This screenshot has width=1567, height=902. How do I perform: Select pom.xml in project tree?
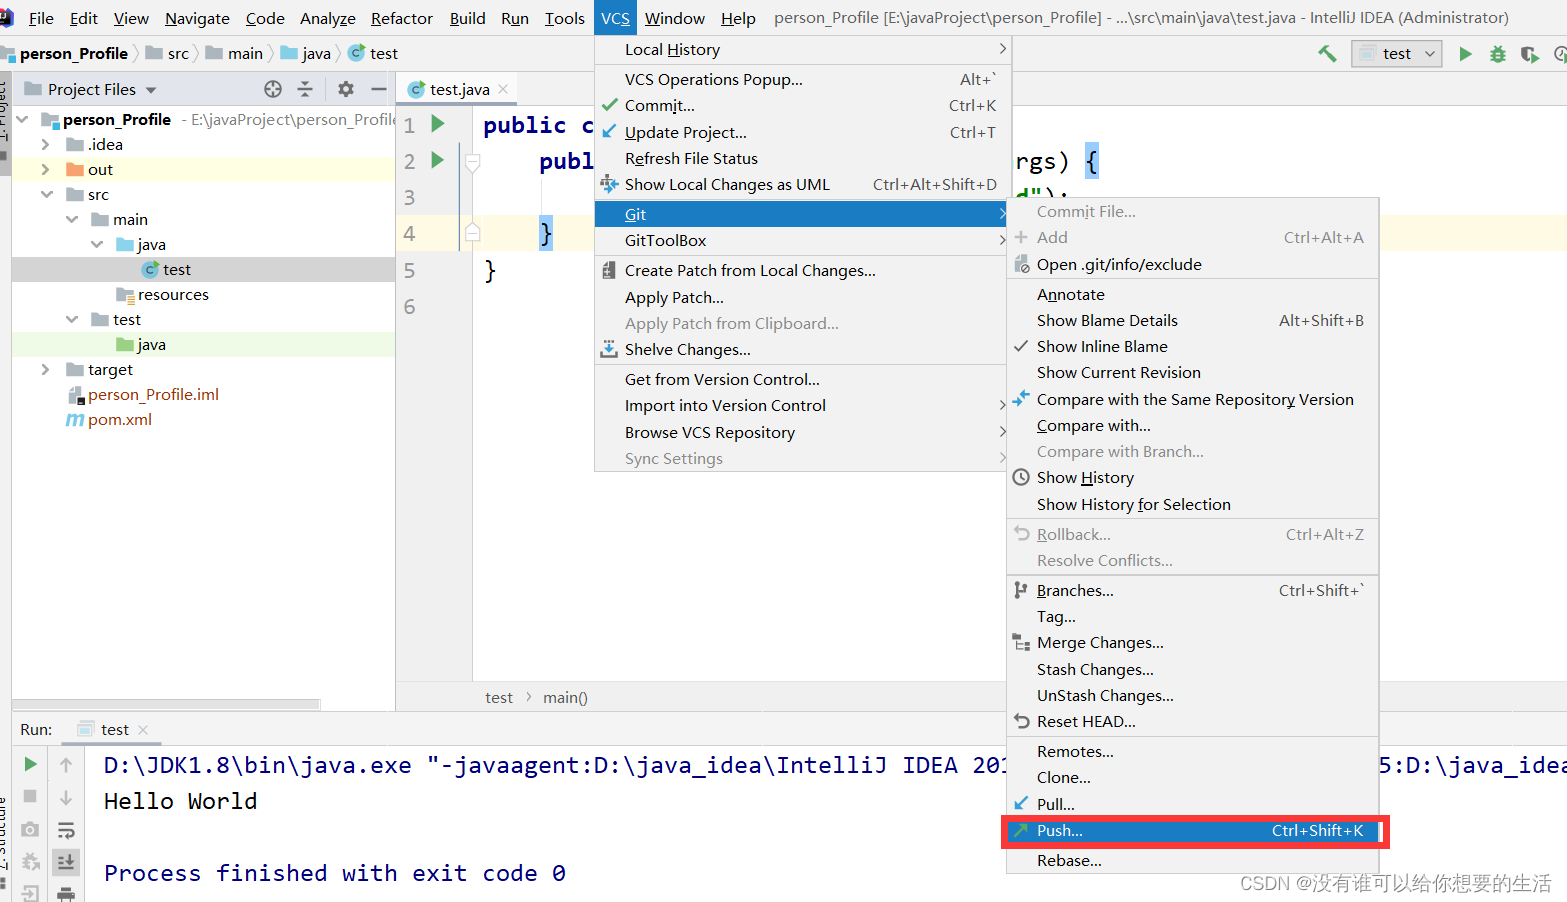coord(120,420)
